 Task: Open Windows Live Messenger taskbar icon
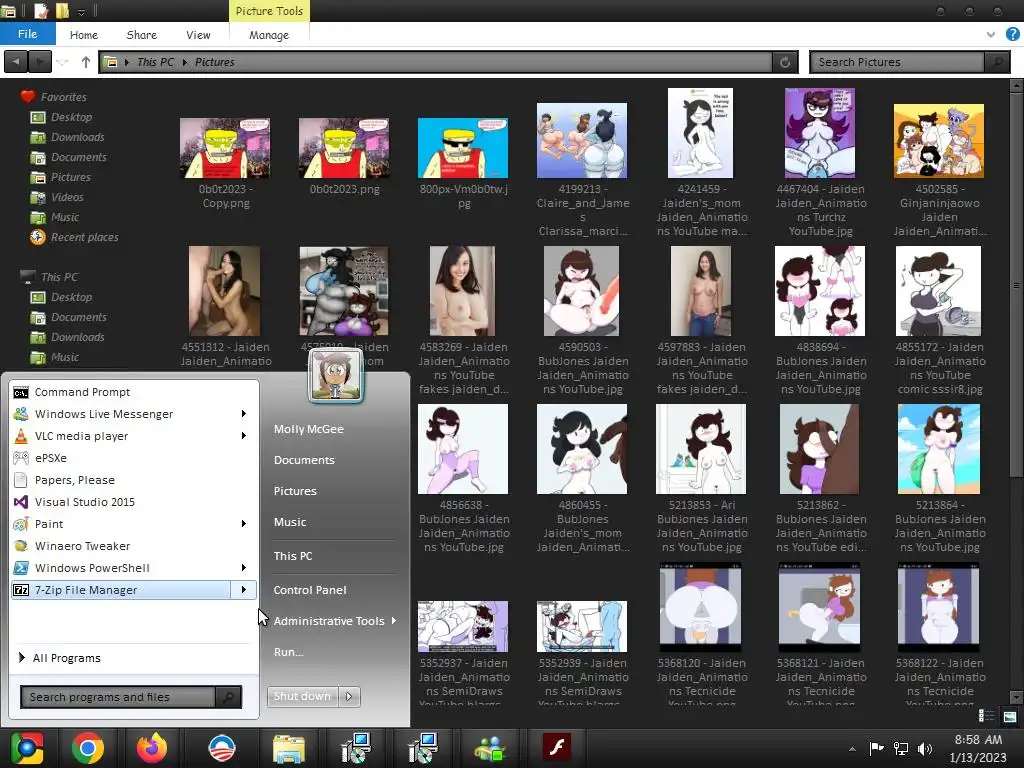(489, 748)
